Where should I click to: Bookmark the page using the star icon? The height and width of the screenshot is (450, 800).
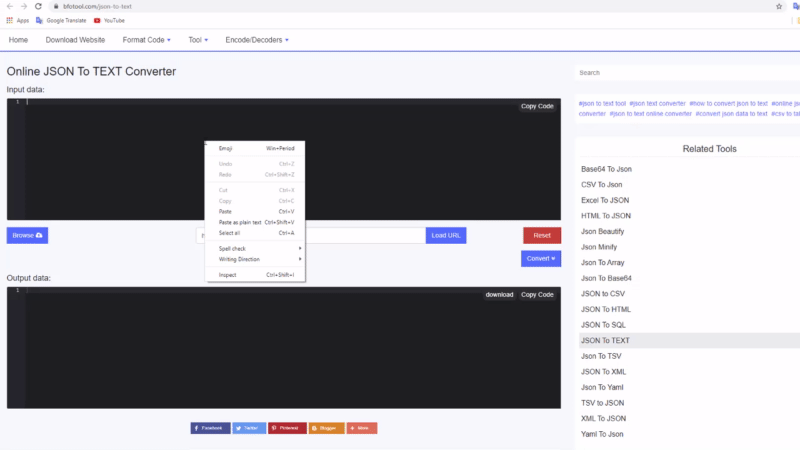tap(779, 6)
